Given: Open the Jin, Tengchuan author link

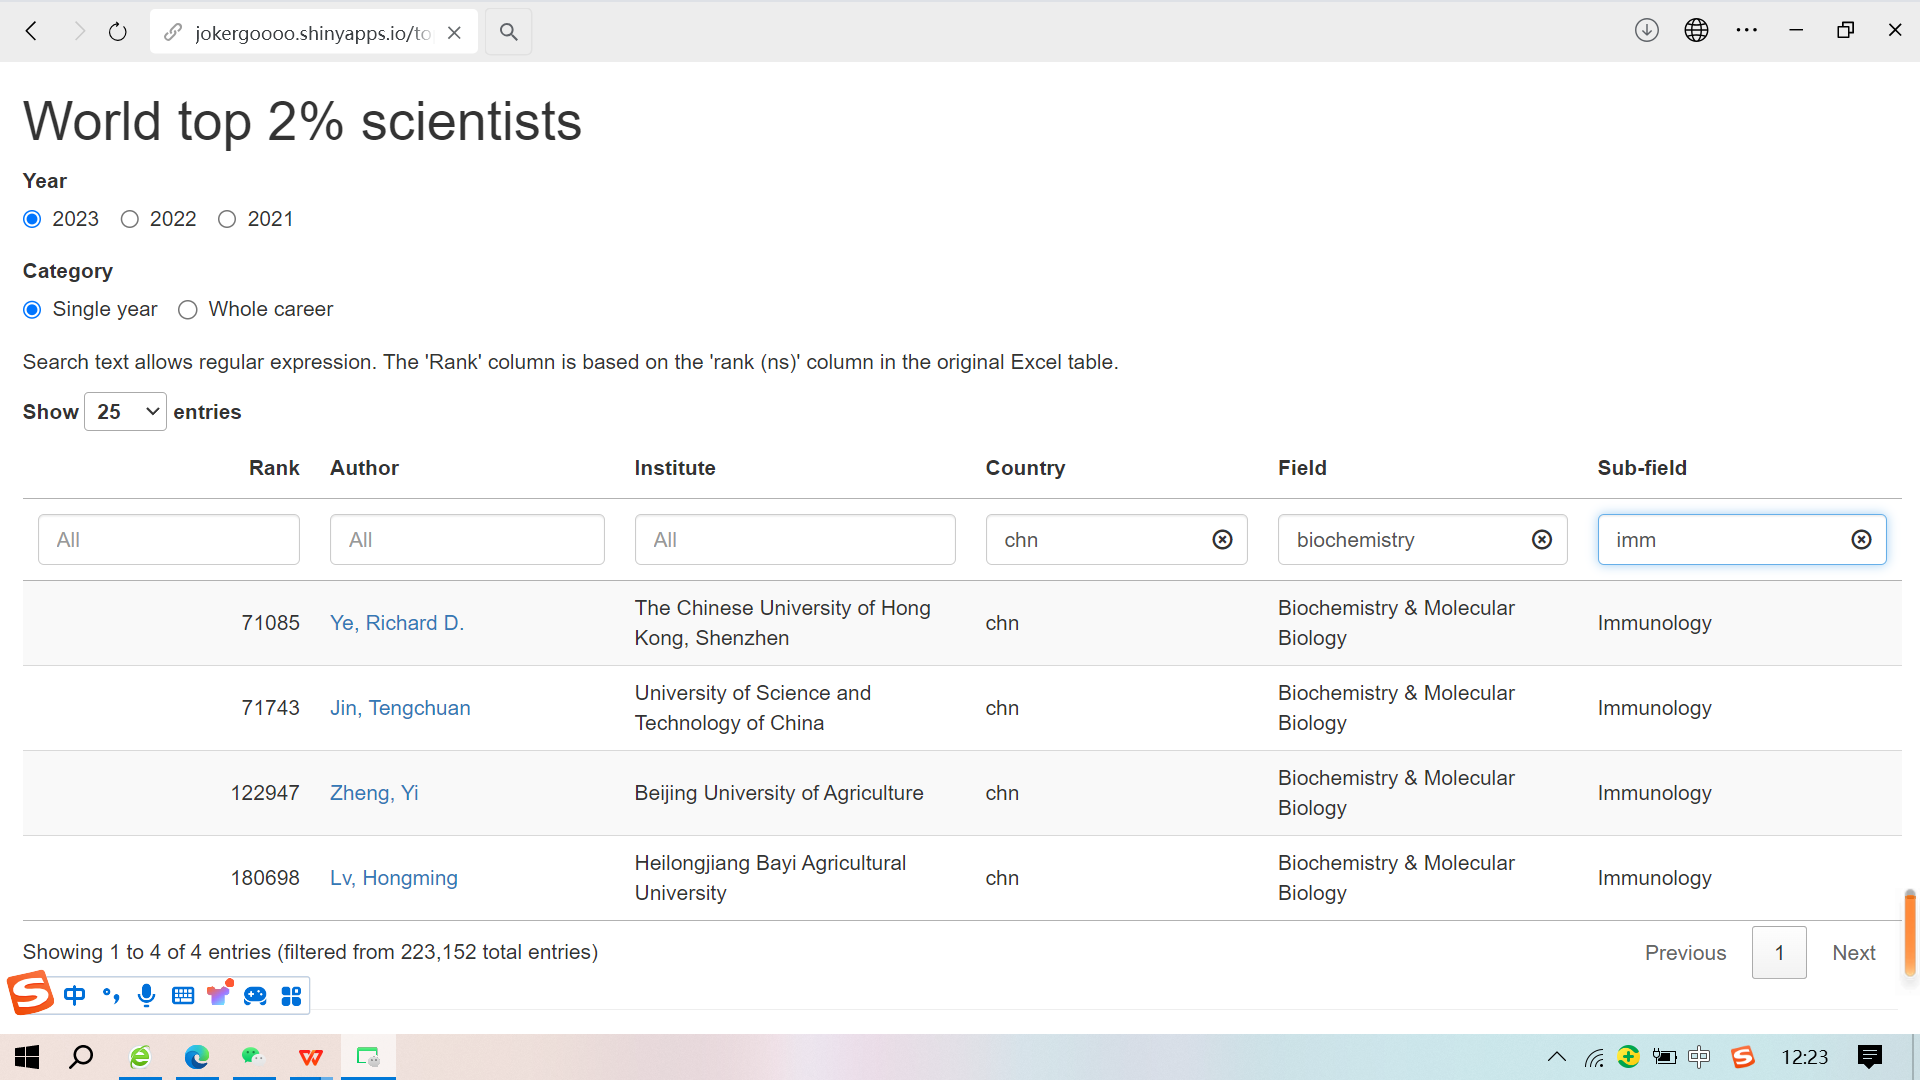Looking at the screenshot, I should coord(400,708).
